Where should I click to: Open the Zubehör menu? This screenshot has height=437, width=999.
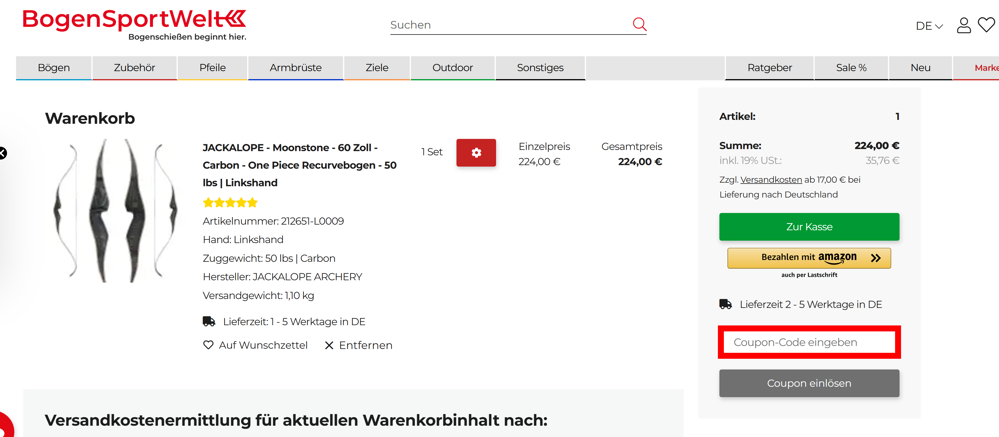134,68
